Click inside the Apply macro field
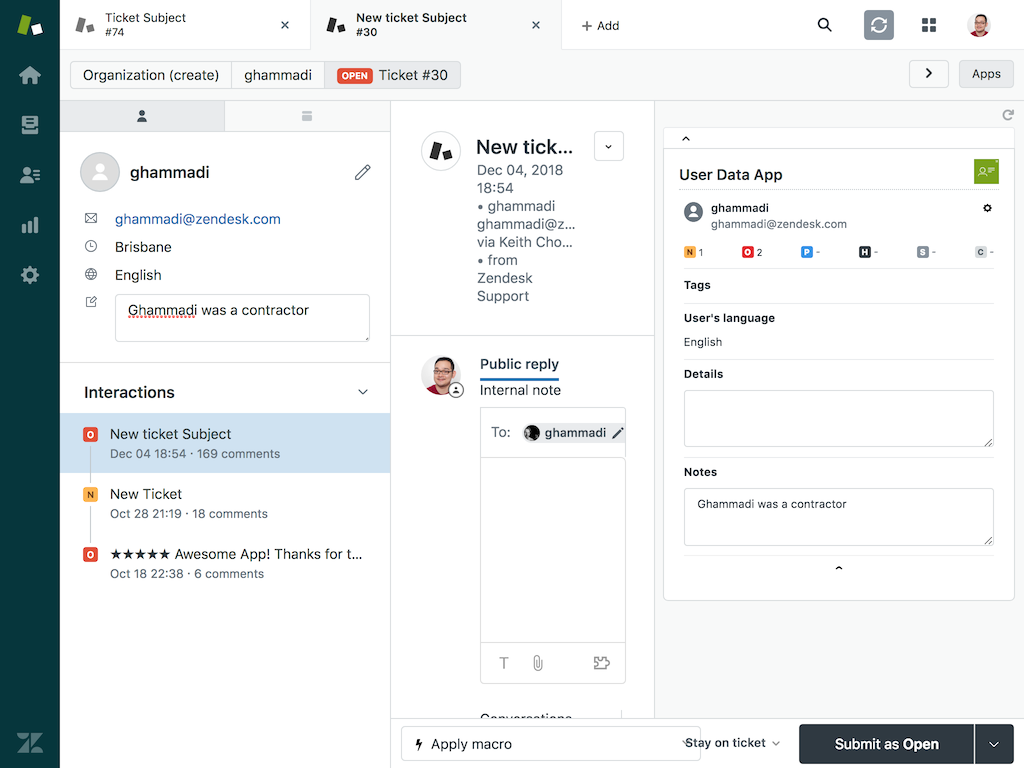 click(550, 743)
